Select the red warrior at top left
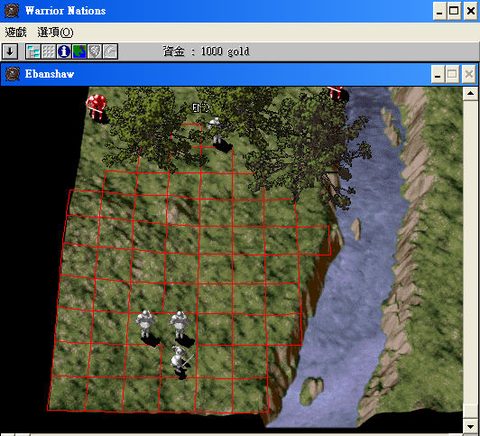Screen dimensions: 480x436 [x=96, y=107]
